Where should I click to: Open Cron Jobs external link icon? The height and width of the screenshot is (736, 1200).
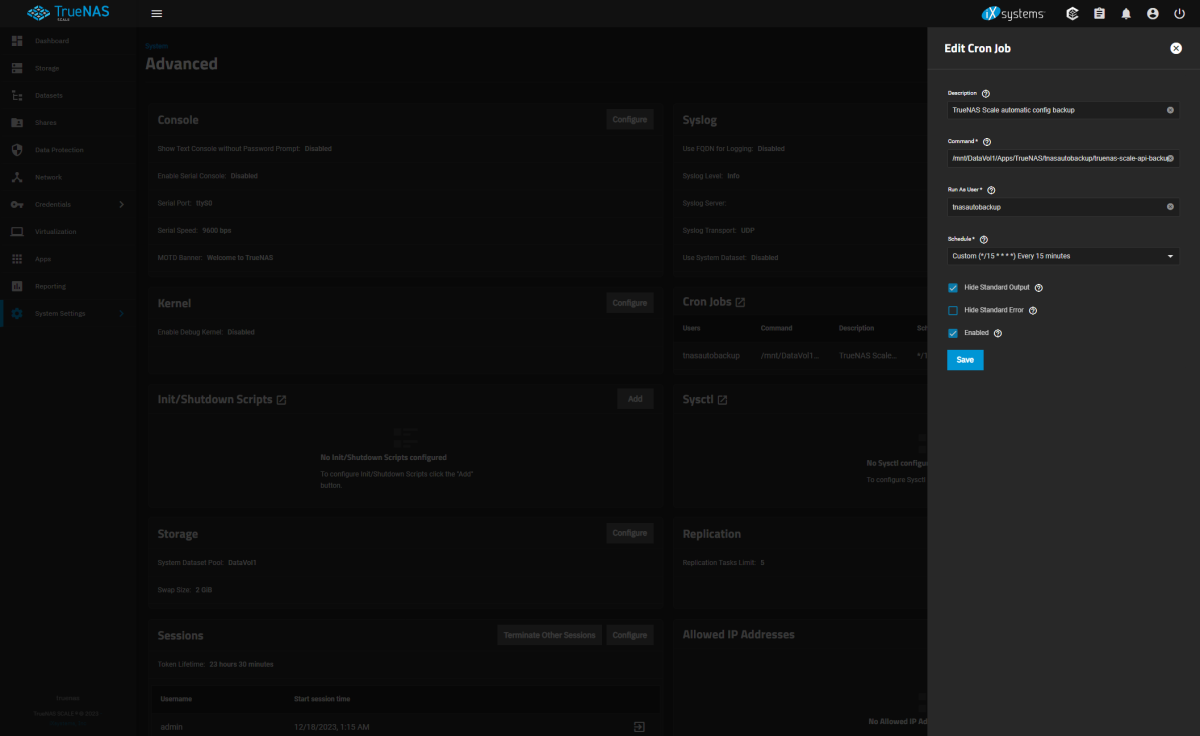click(740, 302)
